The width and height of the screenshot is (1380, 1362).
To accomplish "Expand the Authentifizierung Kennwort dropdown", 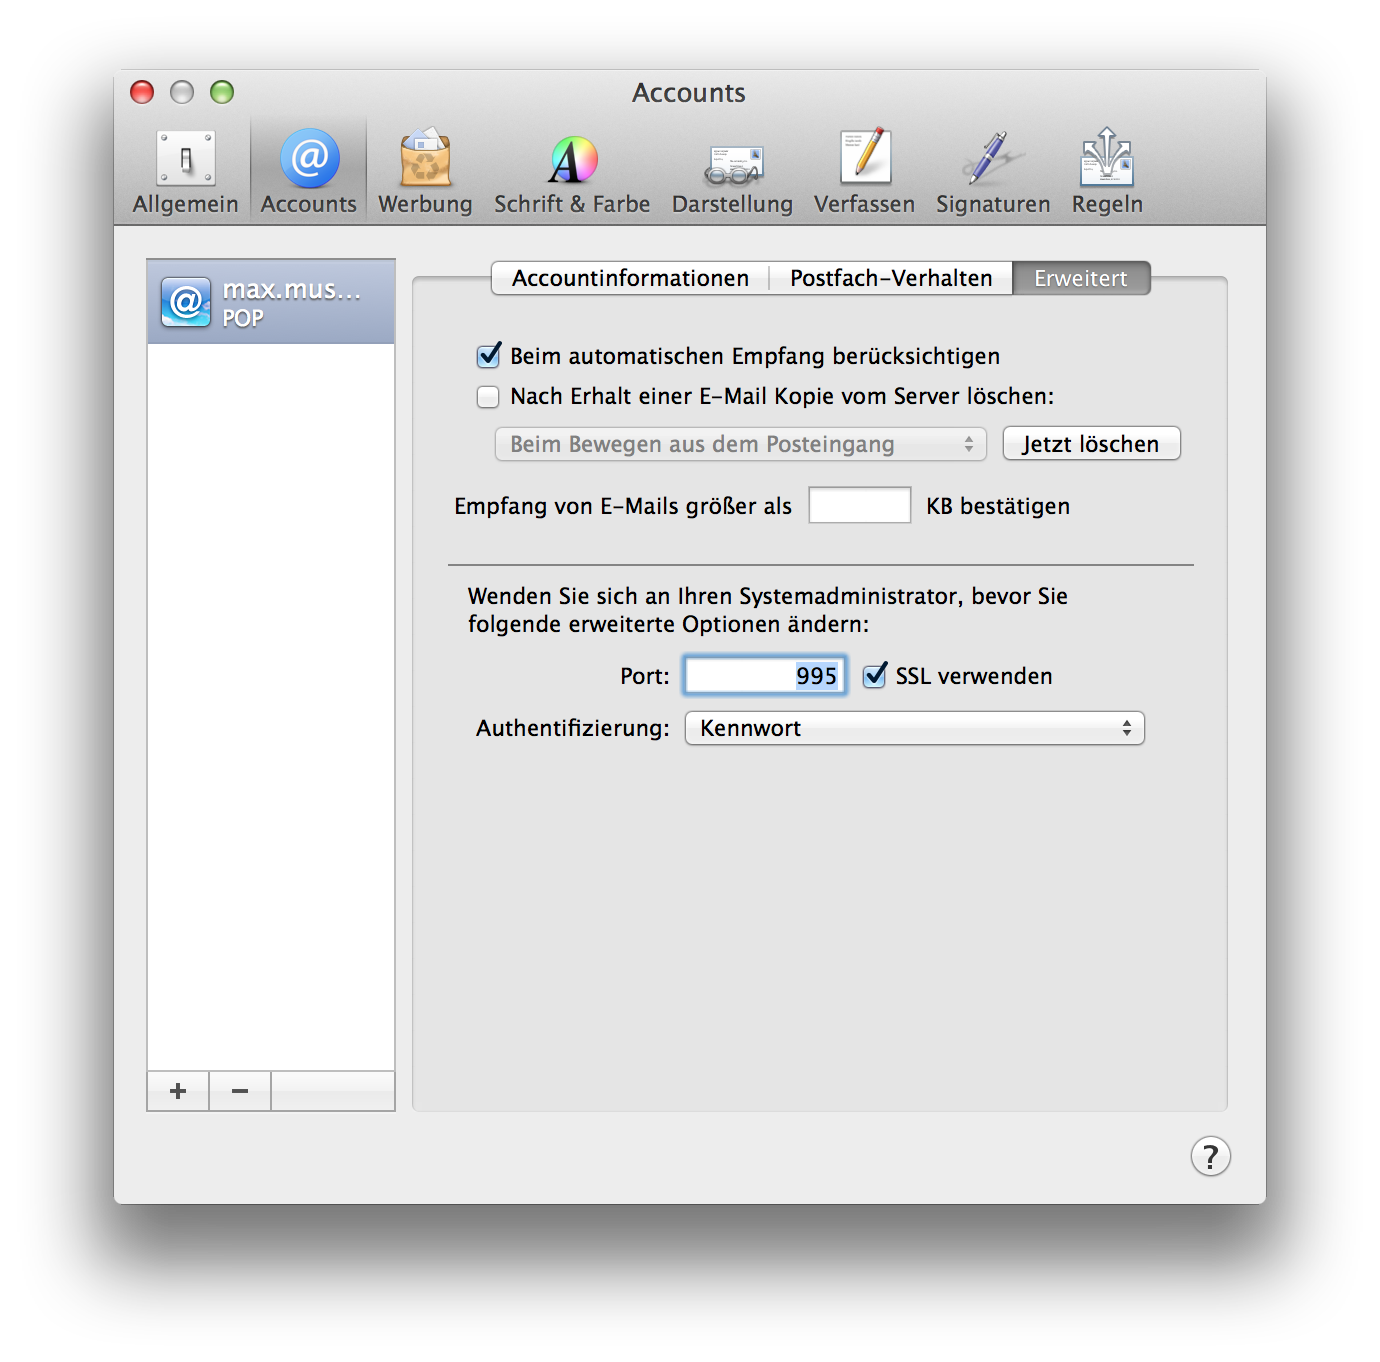I will (x=914, y=728).
